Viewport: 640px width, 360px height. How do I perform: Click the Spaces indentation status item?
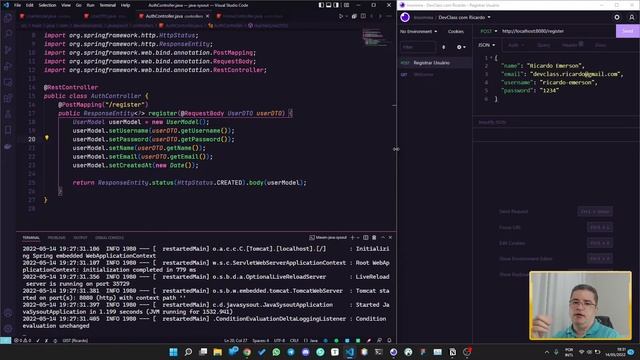click(x=260, y=340)
